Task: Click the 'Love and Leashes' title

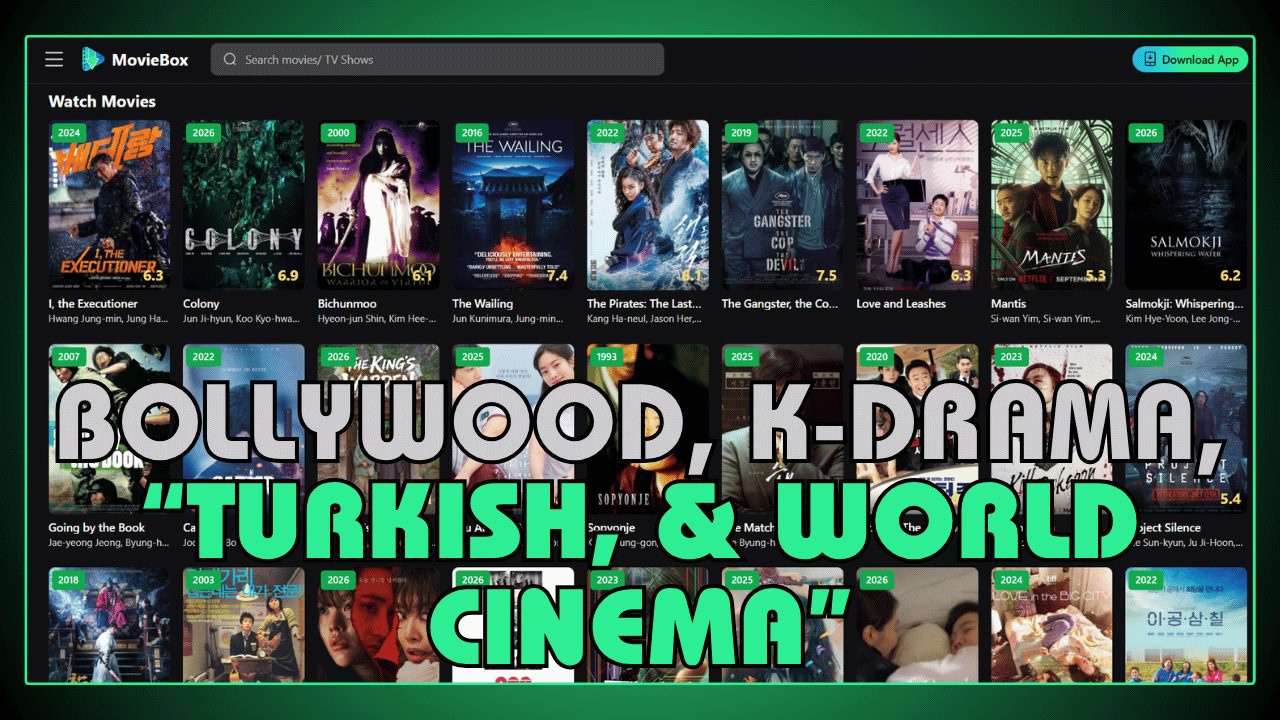Action: tap(903, 303)
